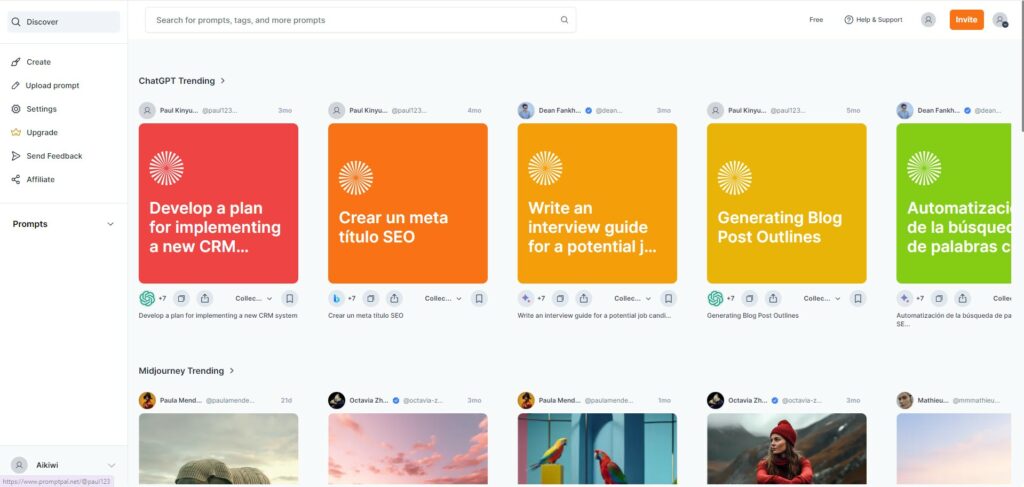This screenshot has width=1024, height=487.
Task: Bookmark the CRM plan prompt
Action: tap(290, 298)
